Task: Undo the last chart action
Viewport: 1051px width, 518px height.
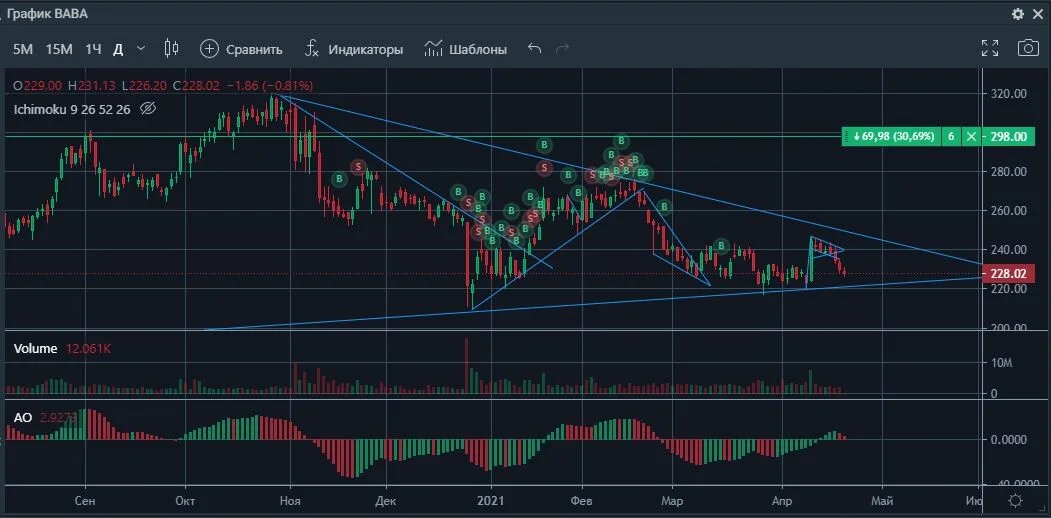Action: (x=534, y=48)
